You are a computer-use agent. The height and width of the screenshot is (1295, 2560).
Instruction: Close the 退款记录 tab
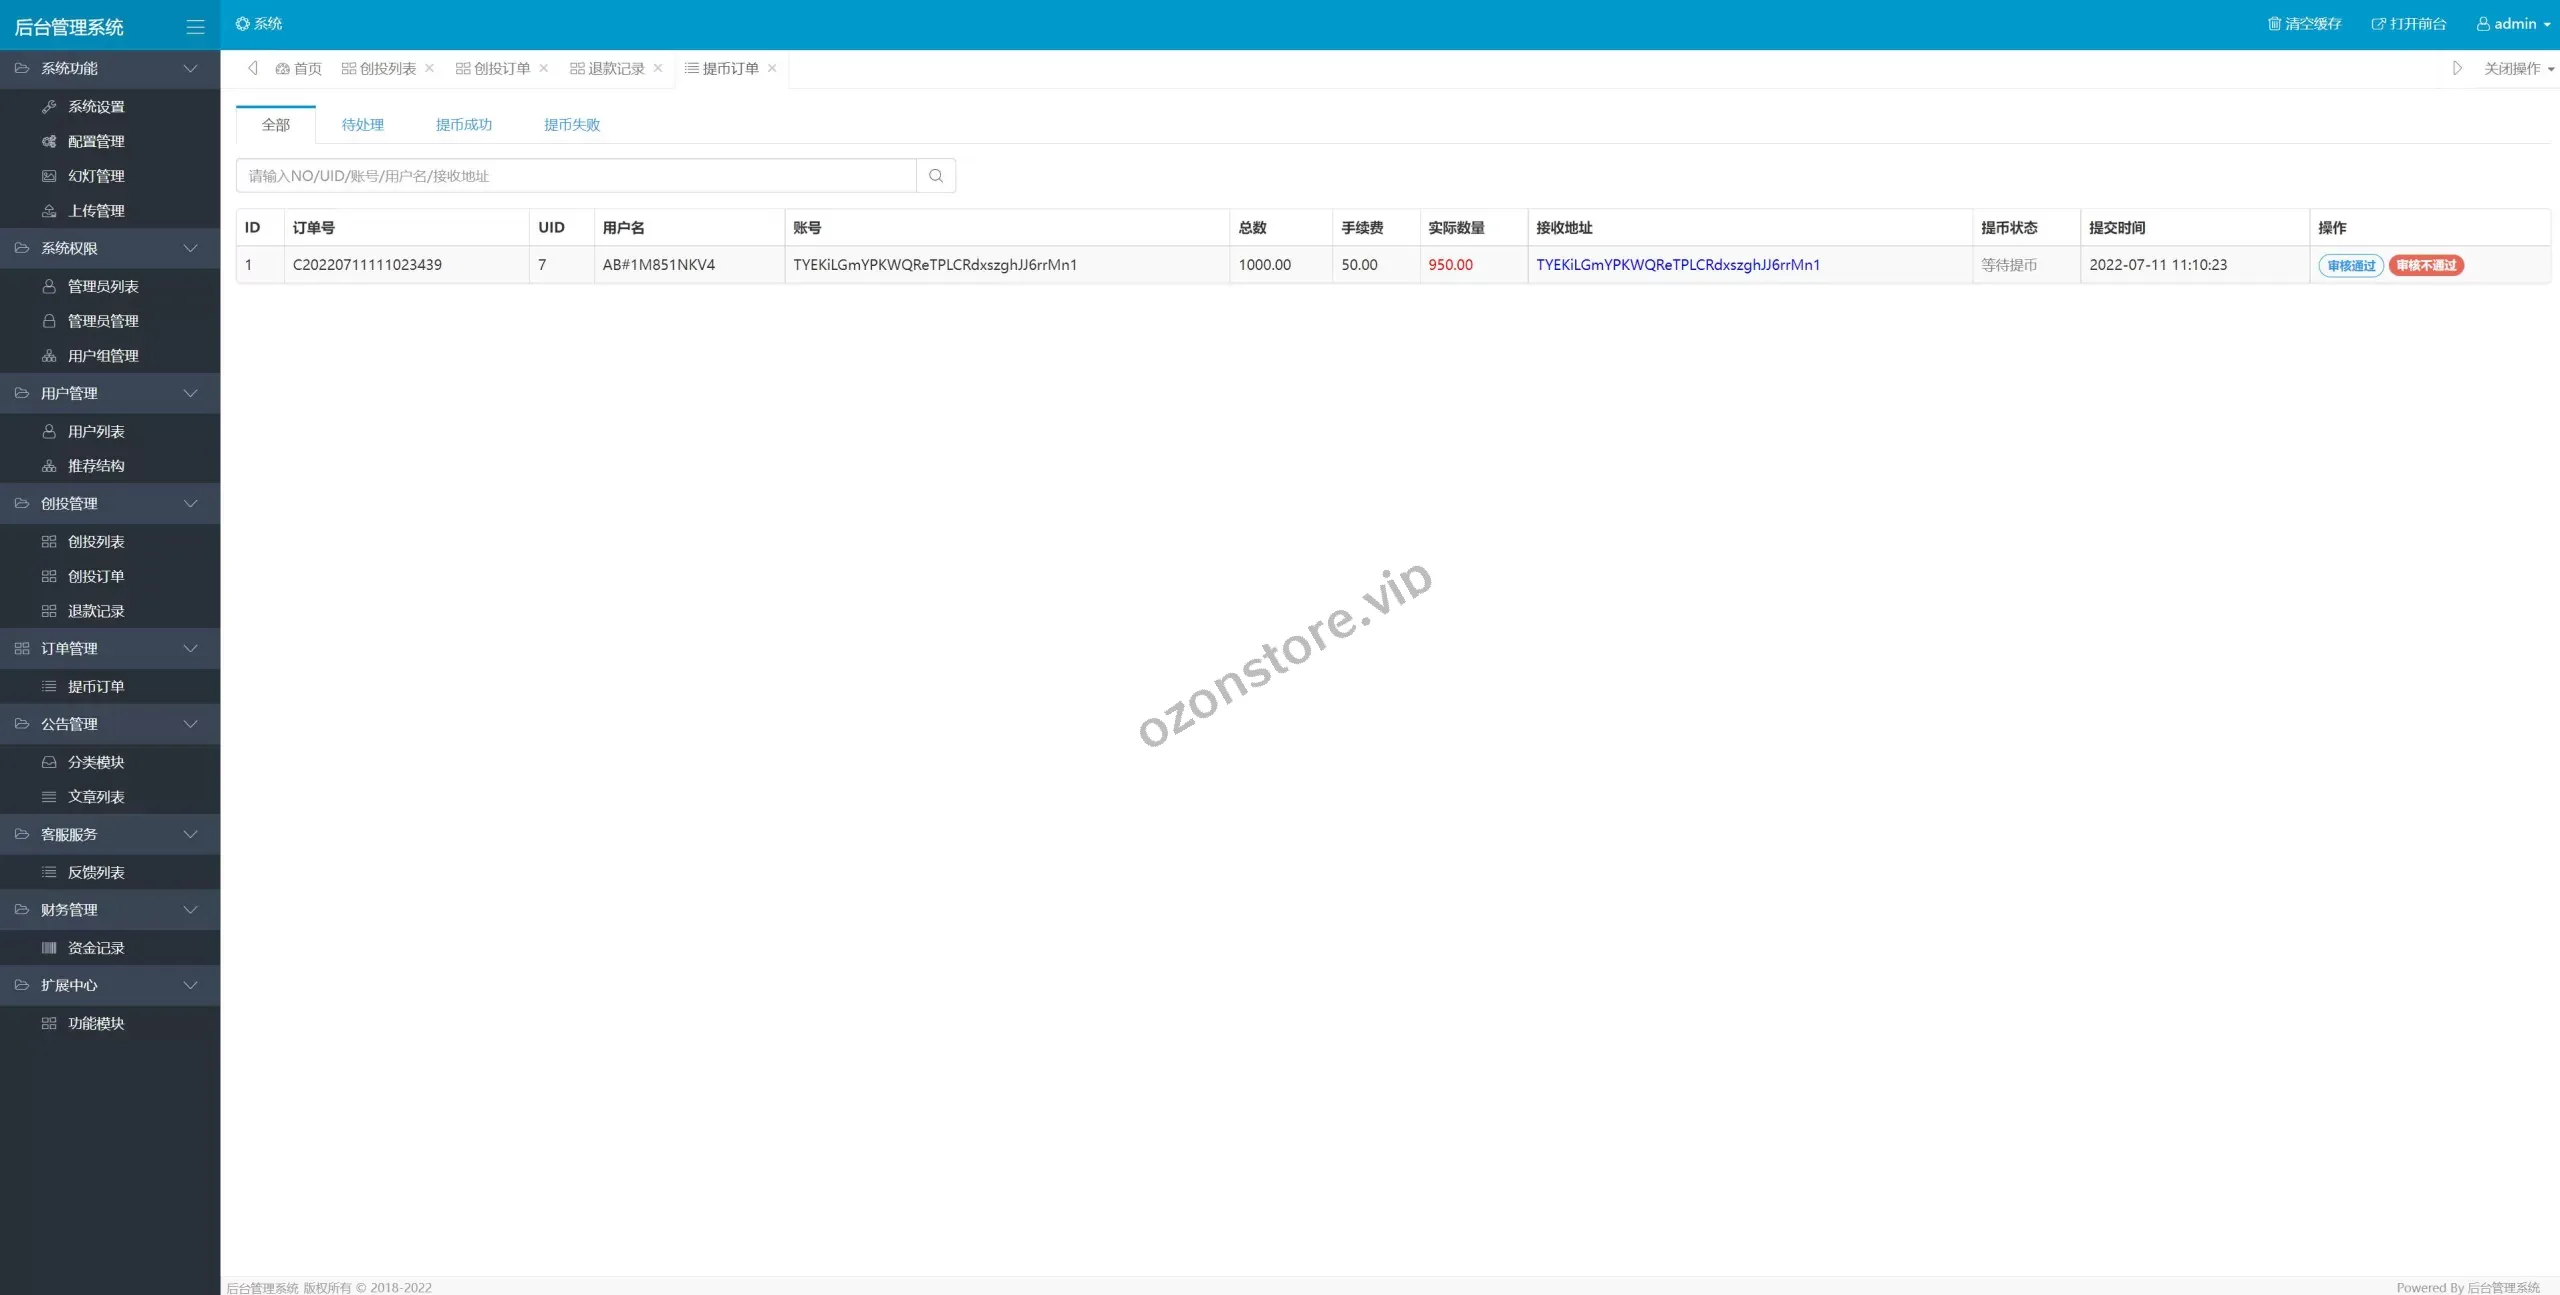pos(658,68)
